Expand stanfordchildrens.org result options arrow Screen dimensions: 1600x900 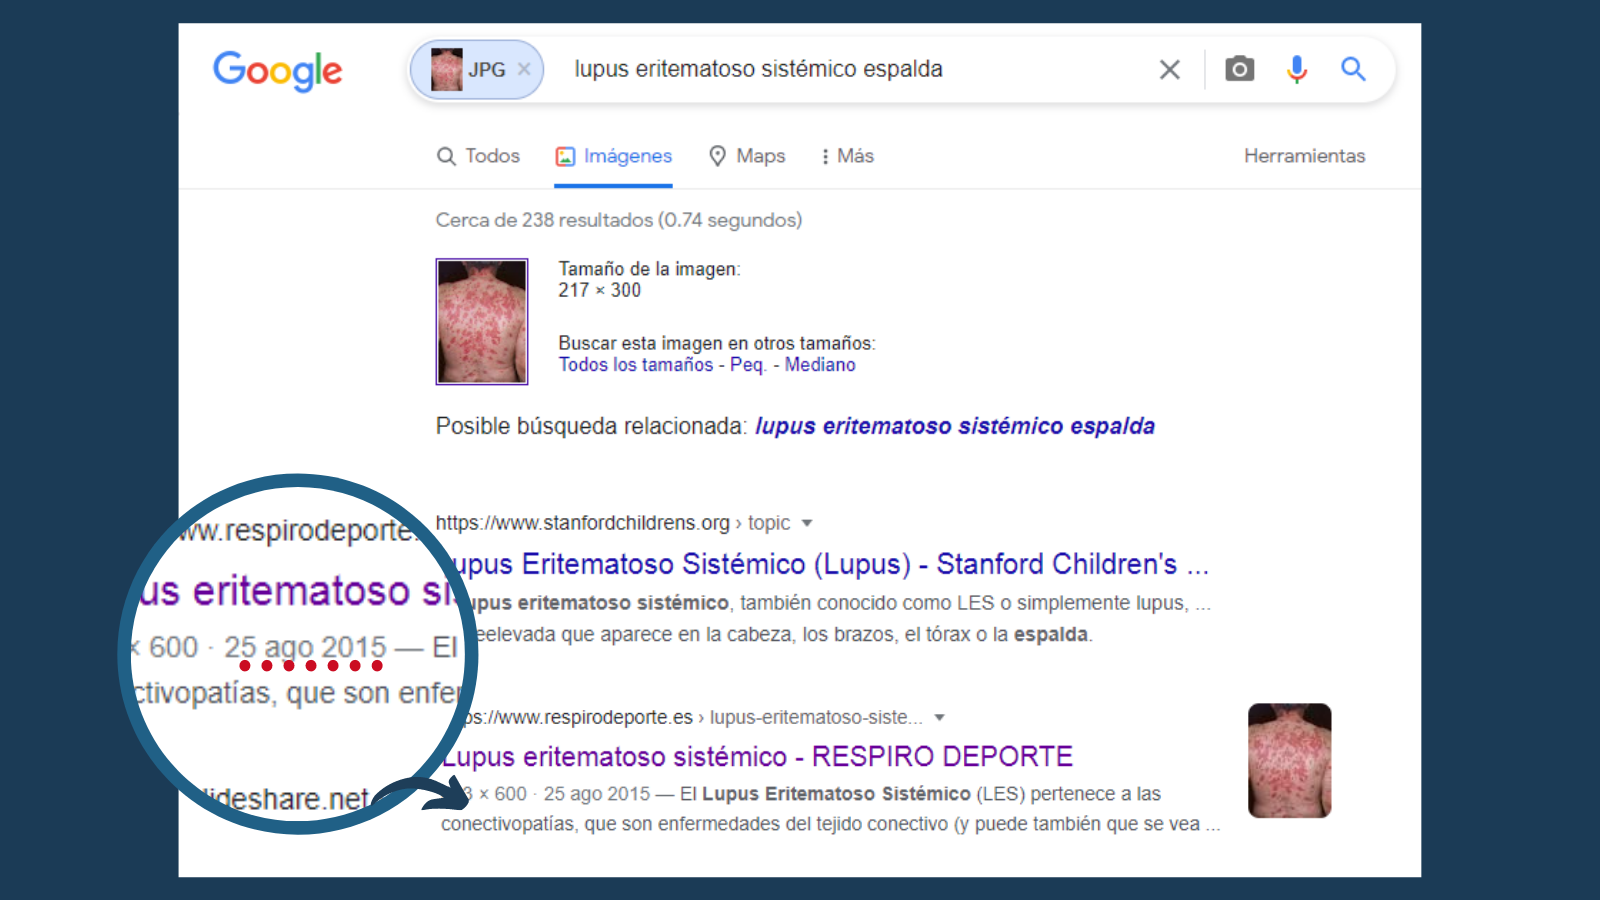[807, 523]
